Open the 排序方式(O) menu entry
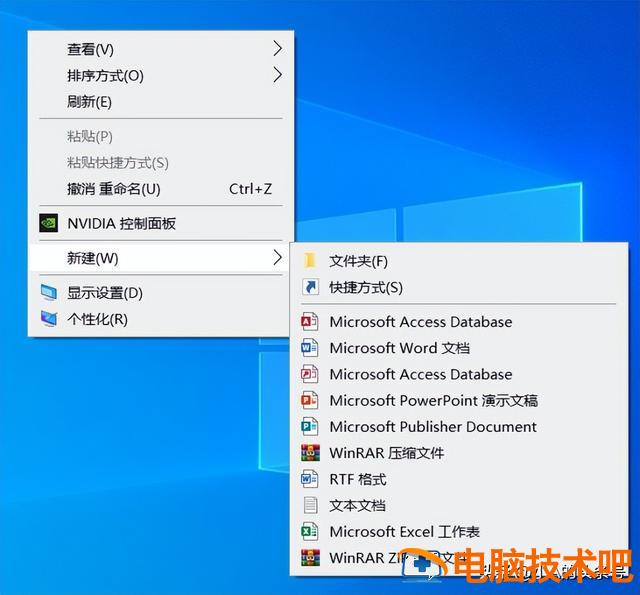The height and width of the screenshot is (595, 640). [x=161, y=75]
